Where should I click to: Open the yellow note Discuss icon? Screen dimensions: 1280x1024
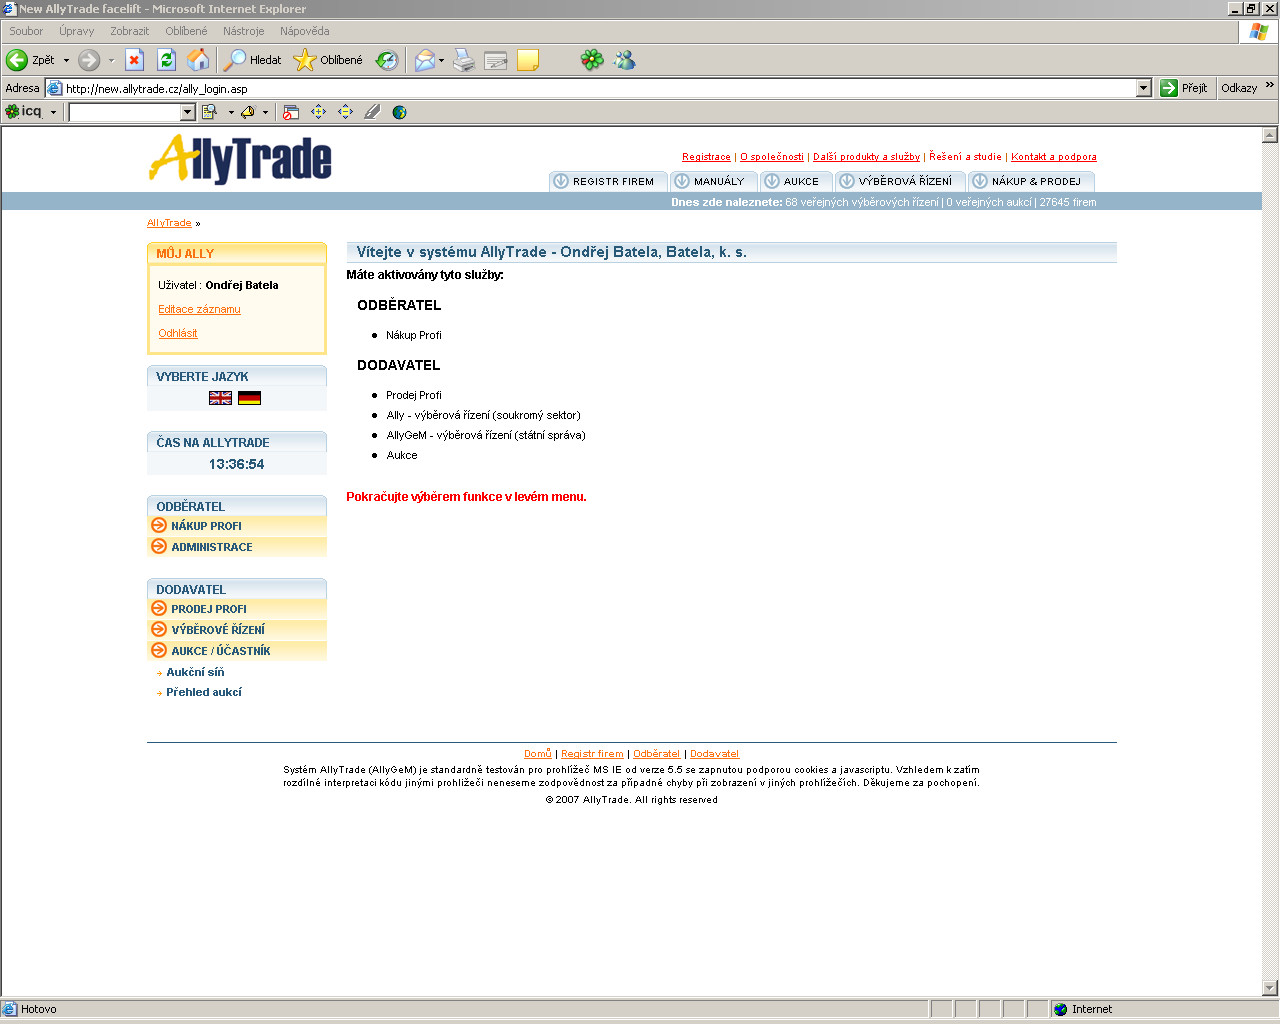pyautogui.click(x=528, y=60)
